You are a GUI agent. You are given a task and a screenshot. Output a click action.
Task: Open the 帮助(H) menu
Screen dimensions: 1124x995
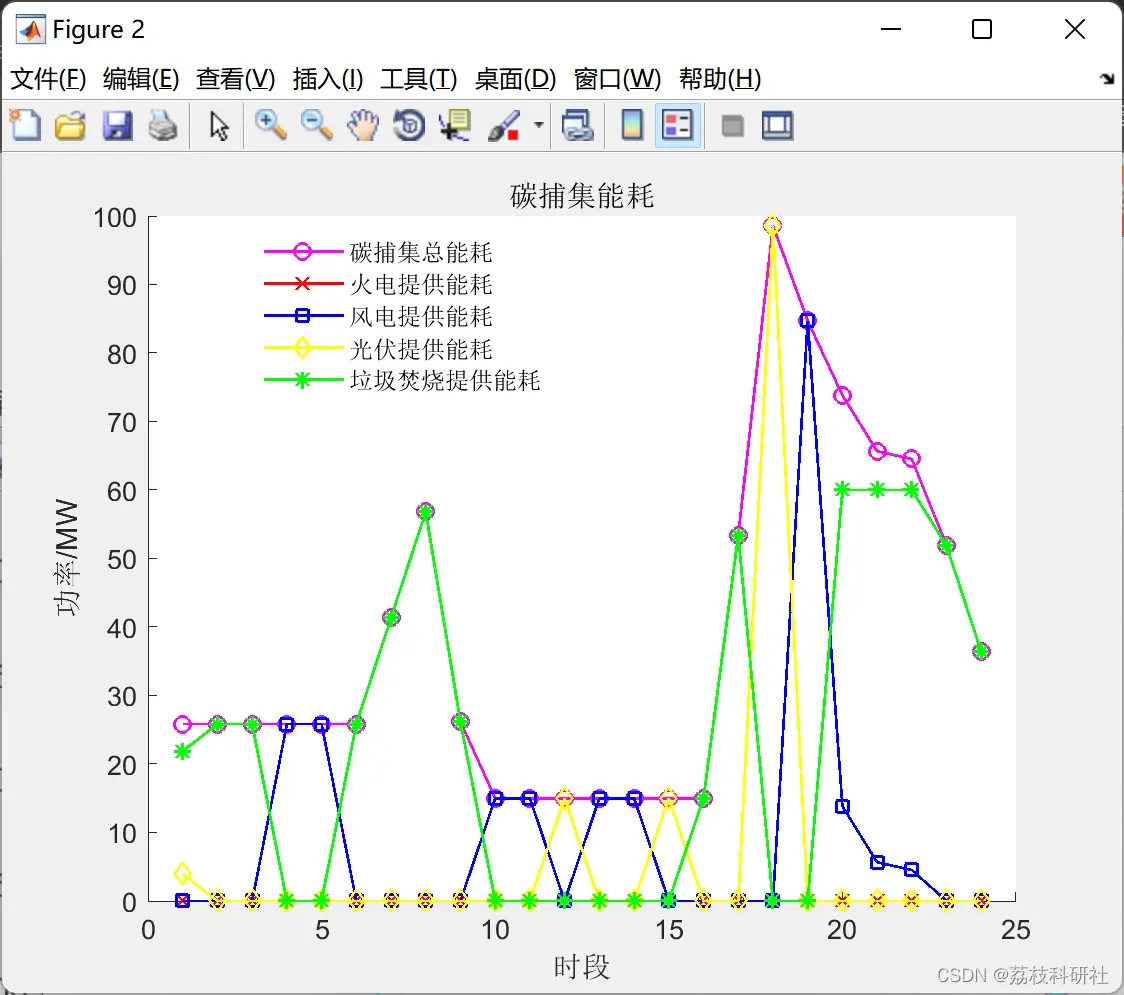click(x=720, y=78)
